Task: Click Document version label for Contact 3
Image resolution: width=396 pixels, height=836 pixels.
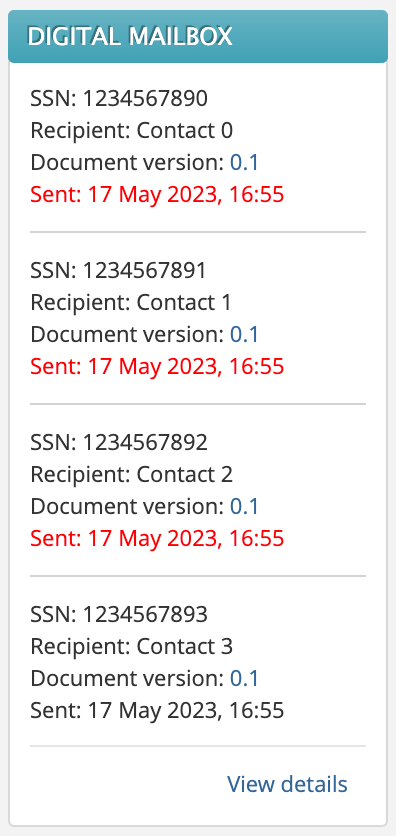Action: [x=127, y=678]
